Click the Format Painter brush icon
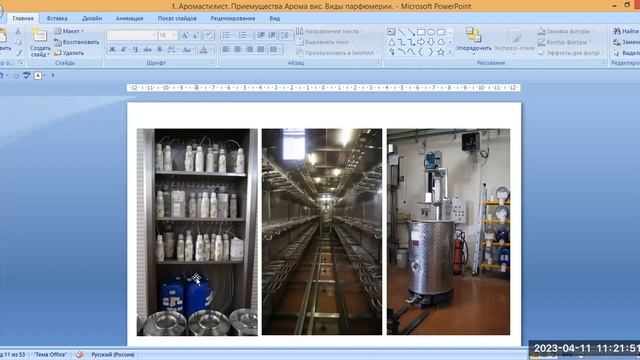This screenshot has width=640, height=360. pos(18,52)
